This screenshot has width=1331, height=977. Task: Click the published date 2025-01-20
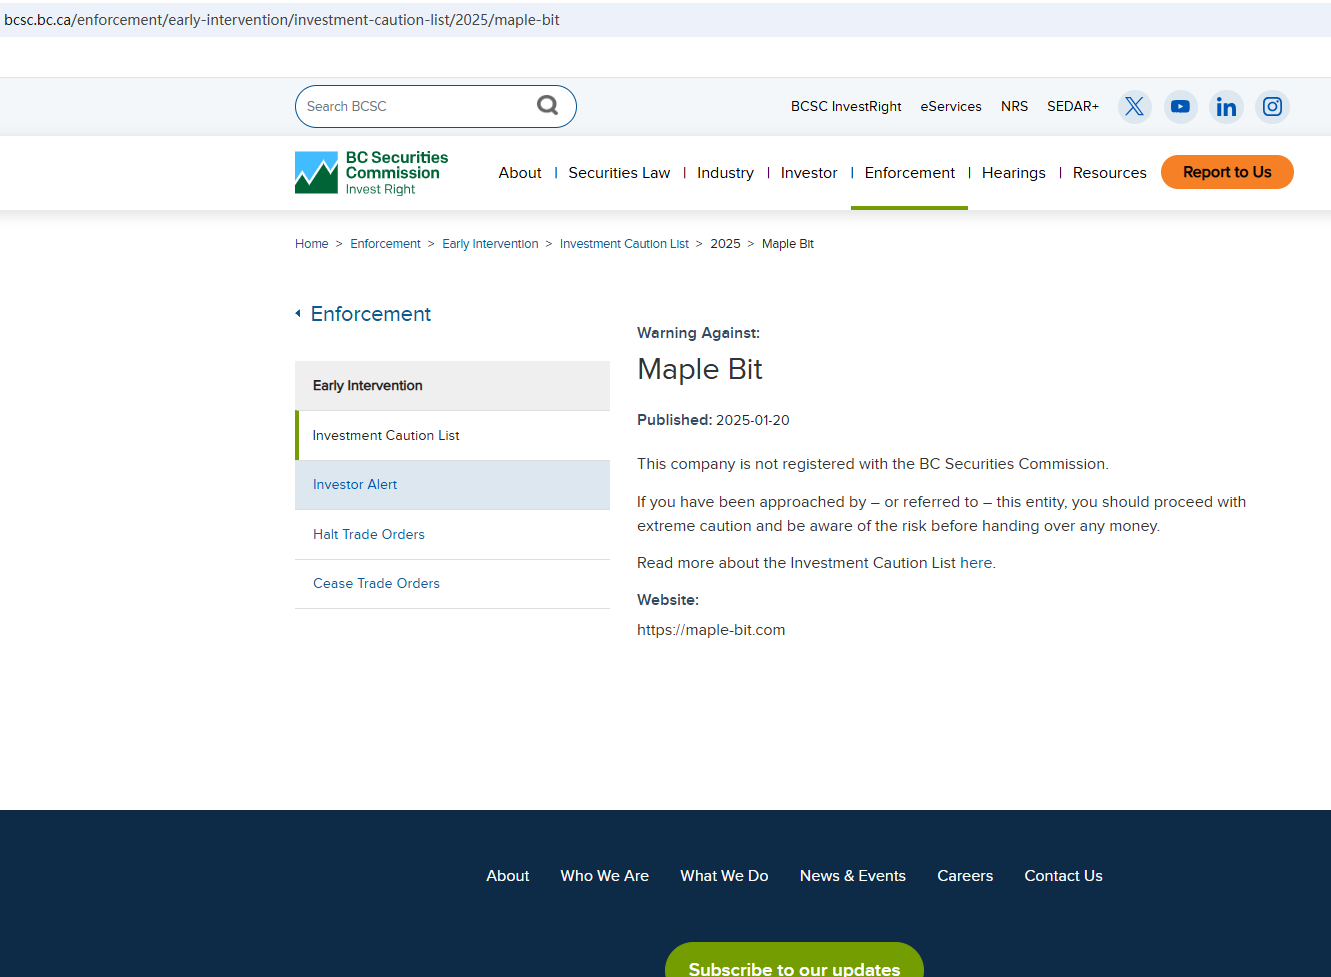[753, 420]
